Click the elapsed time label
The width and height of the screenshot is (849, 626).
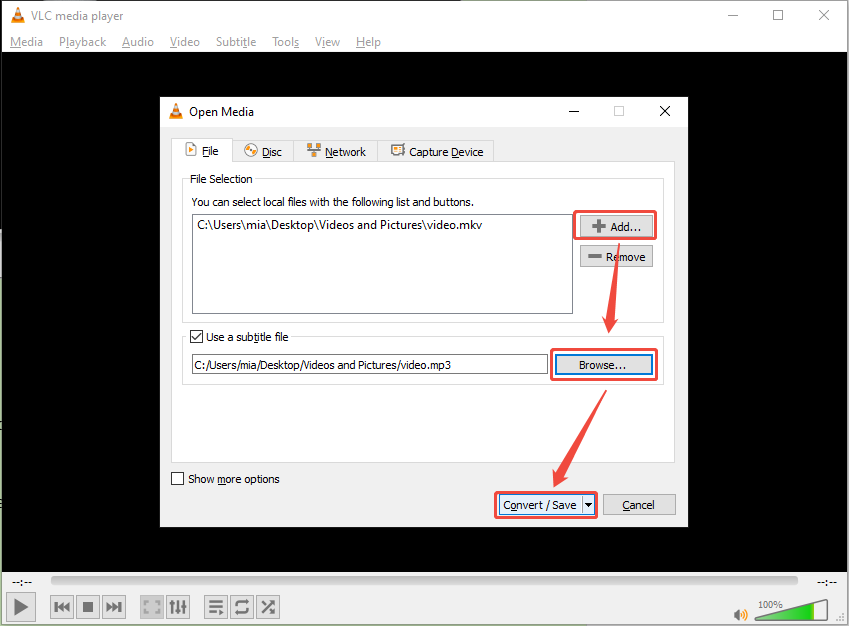coord(22,582)
